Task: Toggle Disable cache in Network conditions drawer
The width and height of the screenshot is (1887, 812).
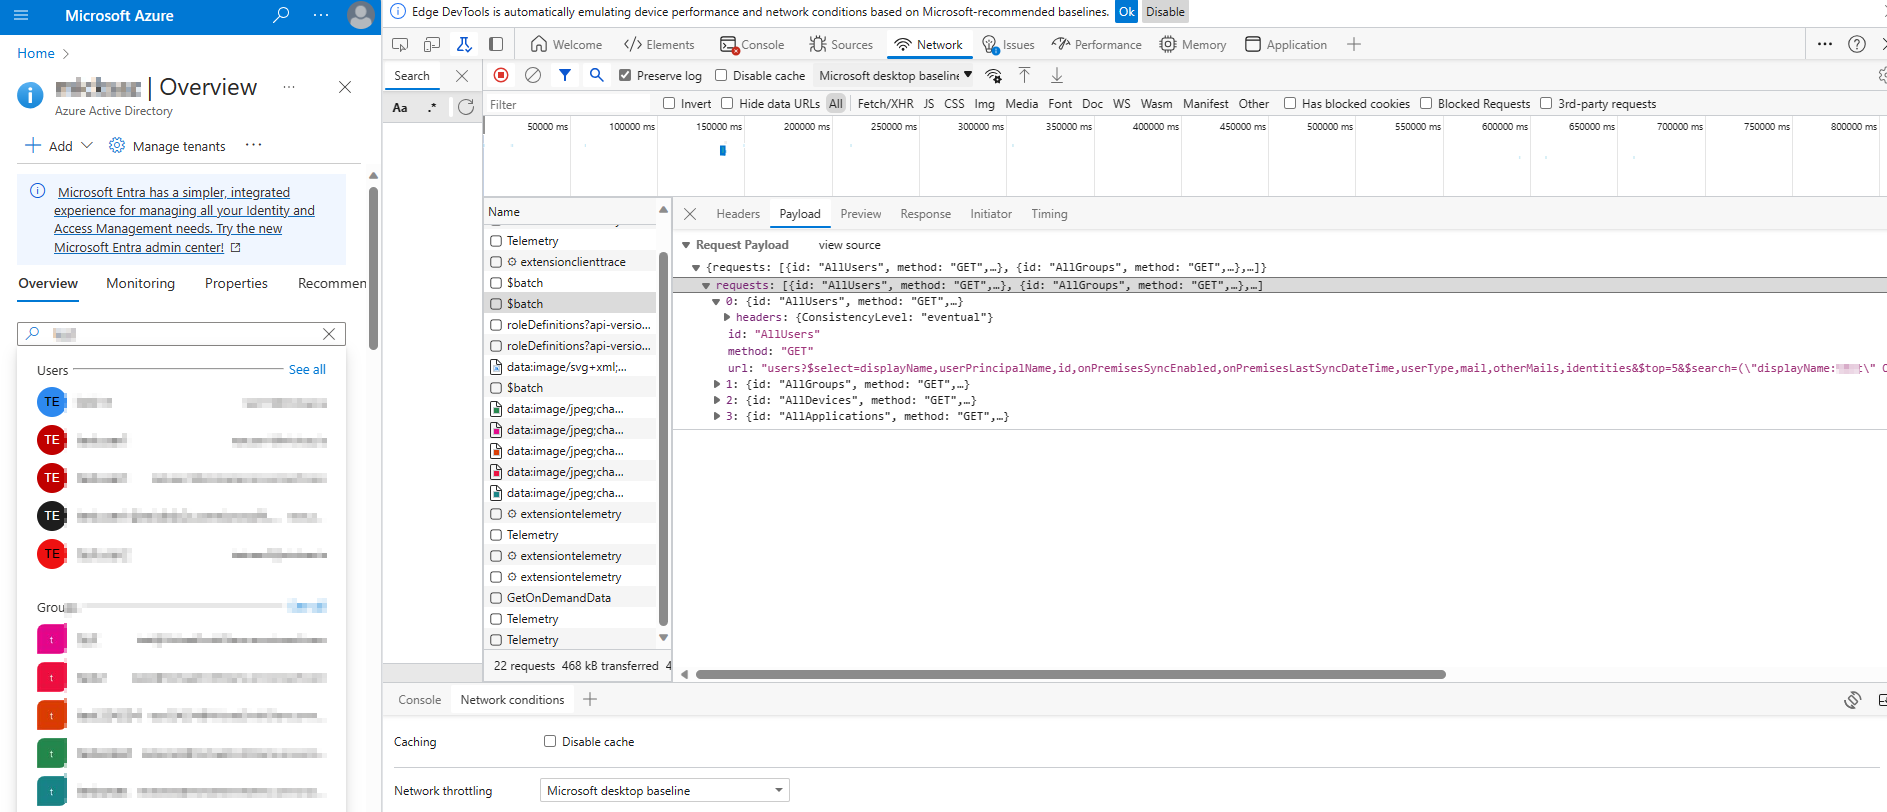Action: tap(550, 741)
